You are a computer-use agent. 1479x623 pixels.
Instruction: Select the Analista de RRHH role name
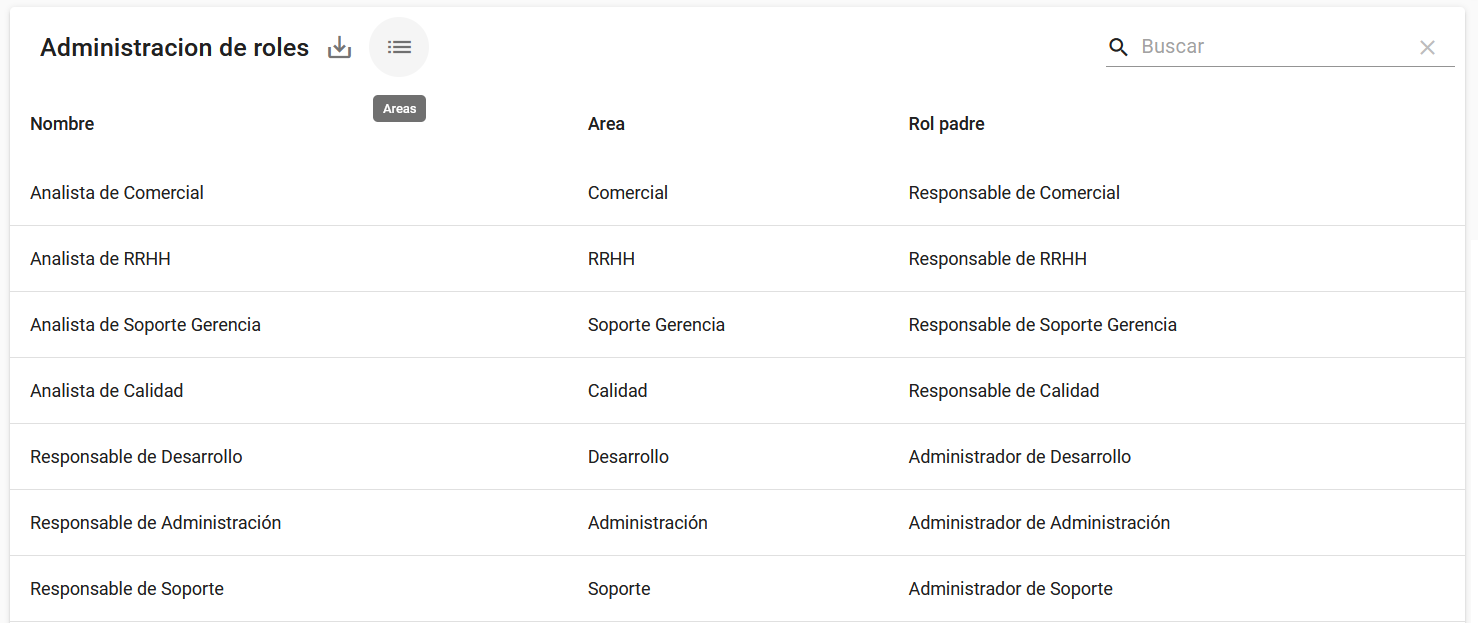[x=100, y=259]
